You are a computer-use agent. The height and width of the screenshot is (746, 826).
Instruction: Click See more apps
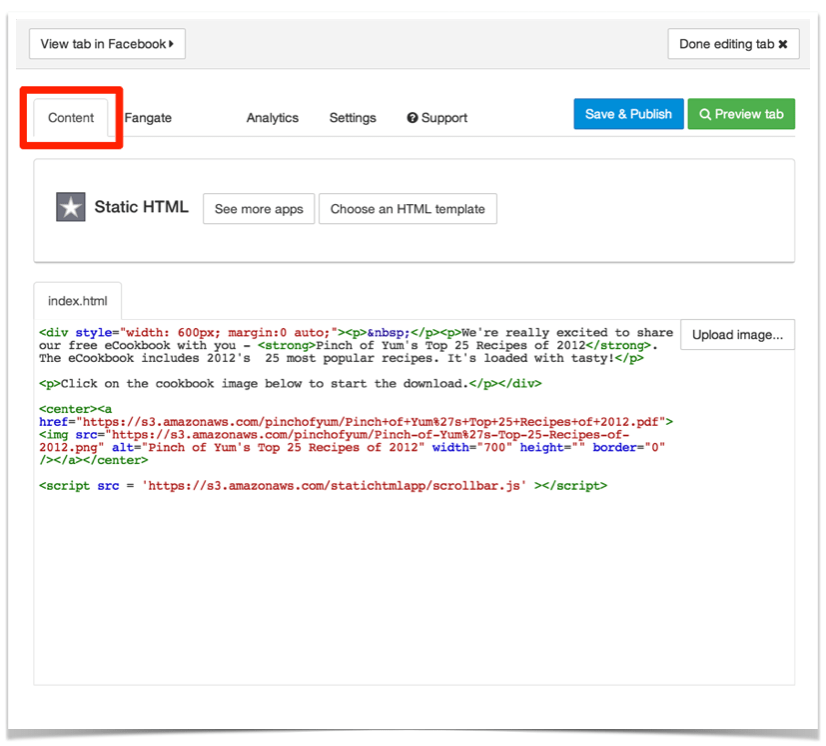258,209
